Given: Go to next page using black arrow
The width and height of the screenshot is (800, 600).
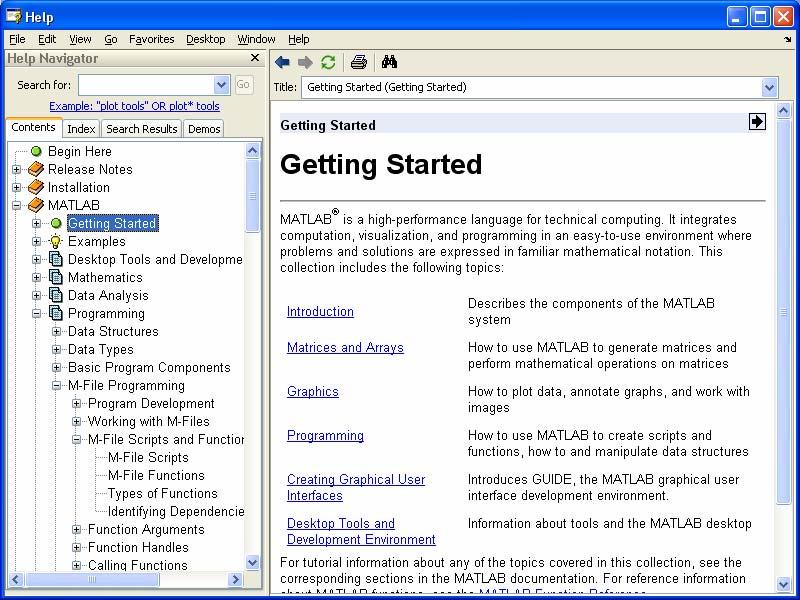Looking at the screenshot, I should [757, 121].
